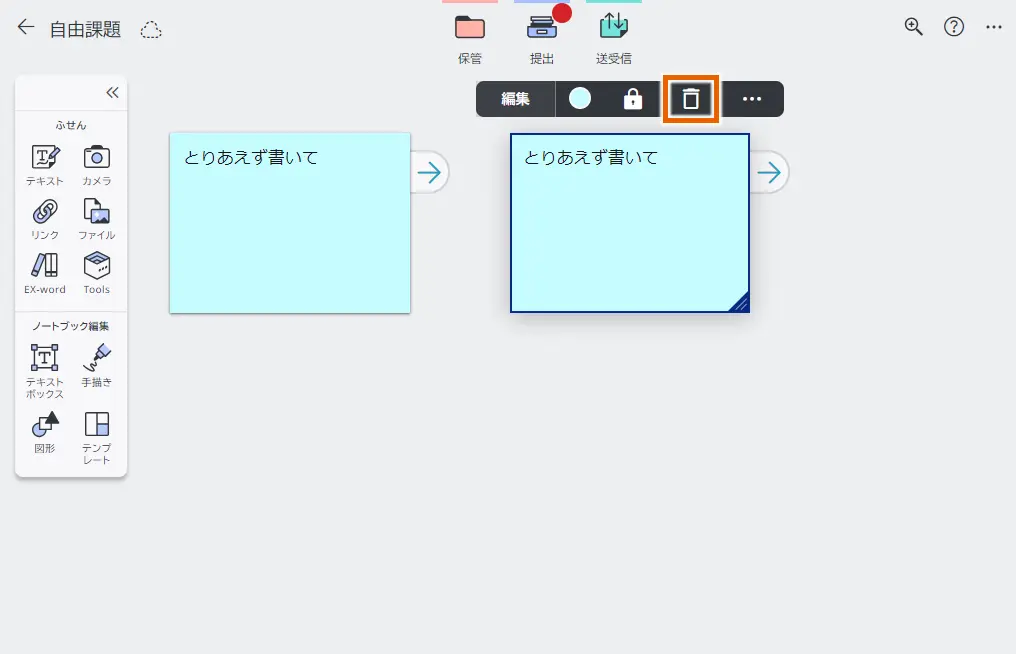Select the リンク insertion tool
This screenshot has height=654, width=1016.
(x=44, y=218)
